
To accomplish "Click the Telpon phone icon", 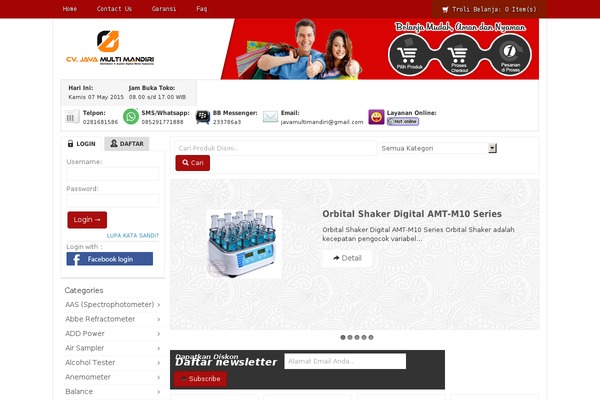I will pos(72,117).
